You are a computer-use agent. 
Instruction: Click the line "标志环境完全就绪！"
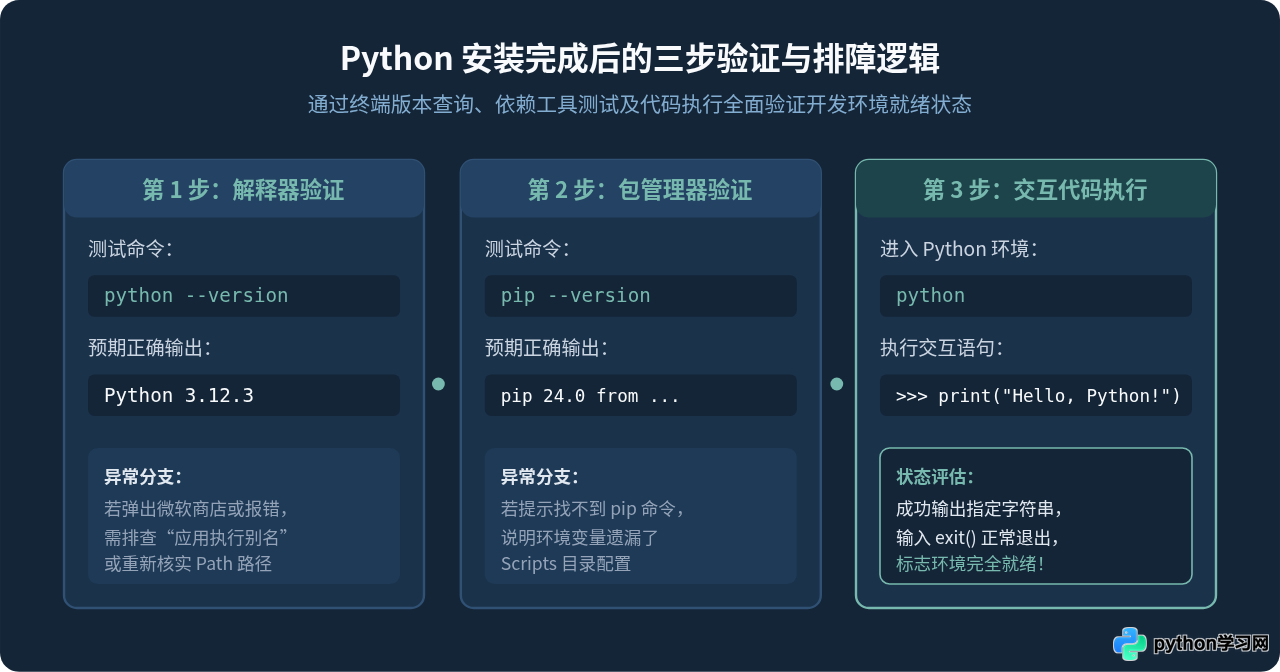click(970, 563)
